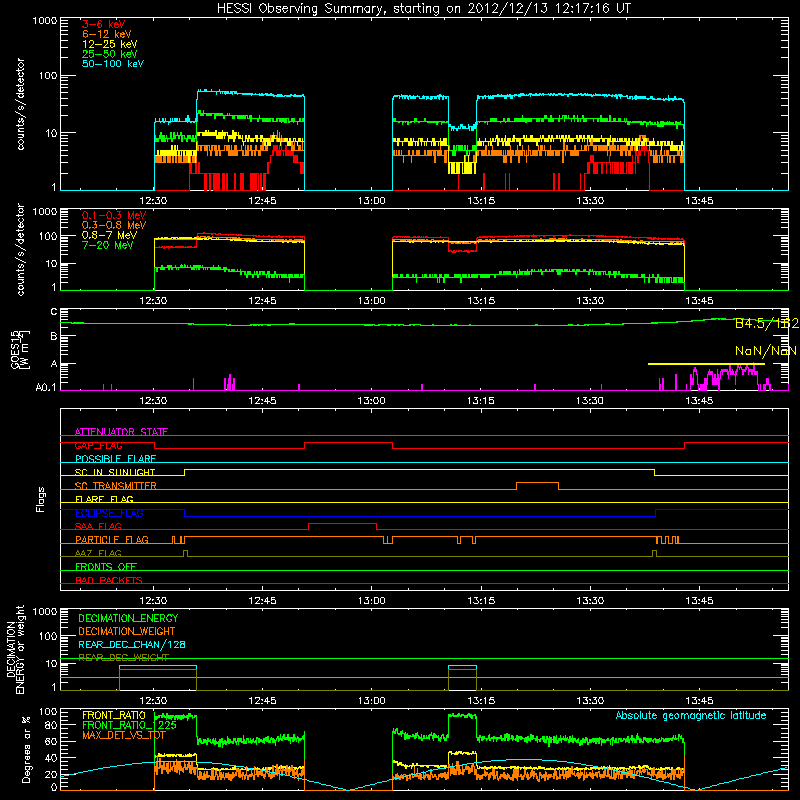800x800 pixels.
Task: Select the yellow B4.5 flare class annotation
Action: point(766,323)
